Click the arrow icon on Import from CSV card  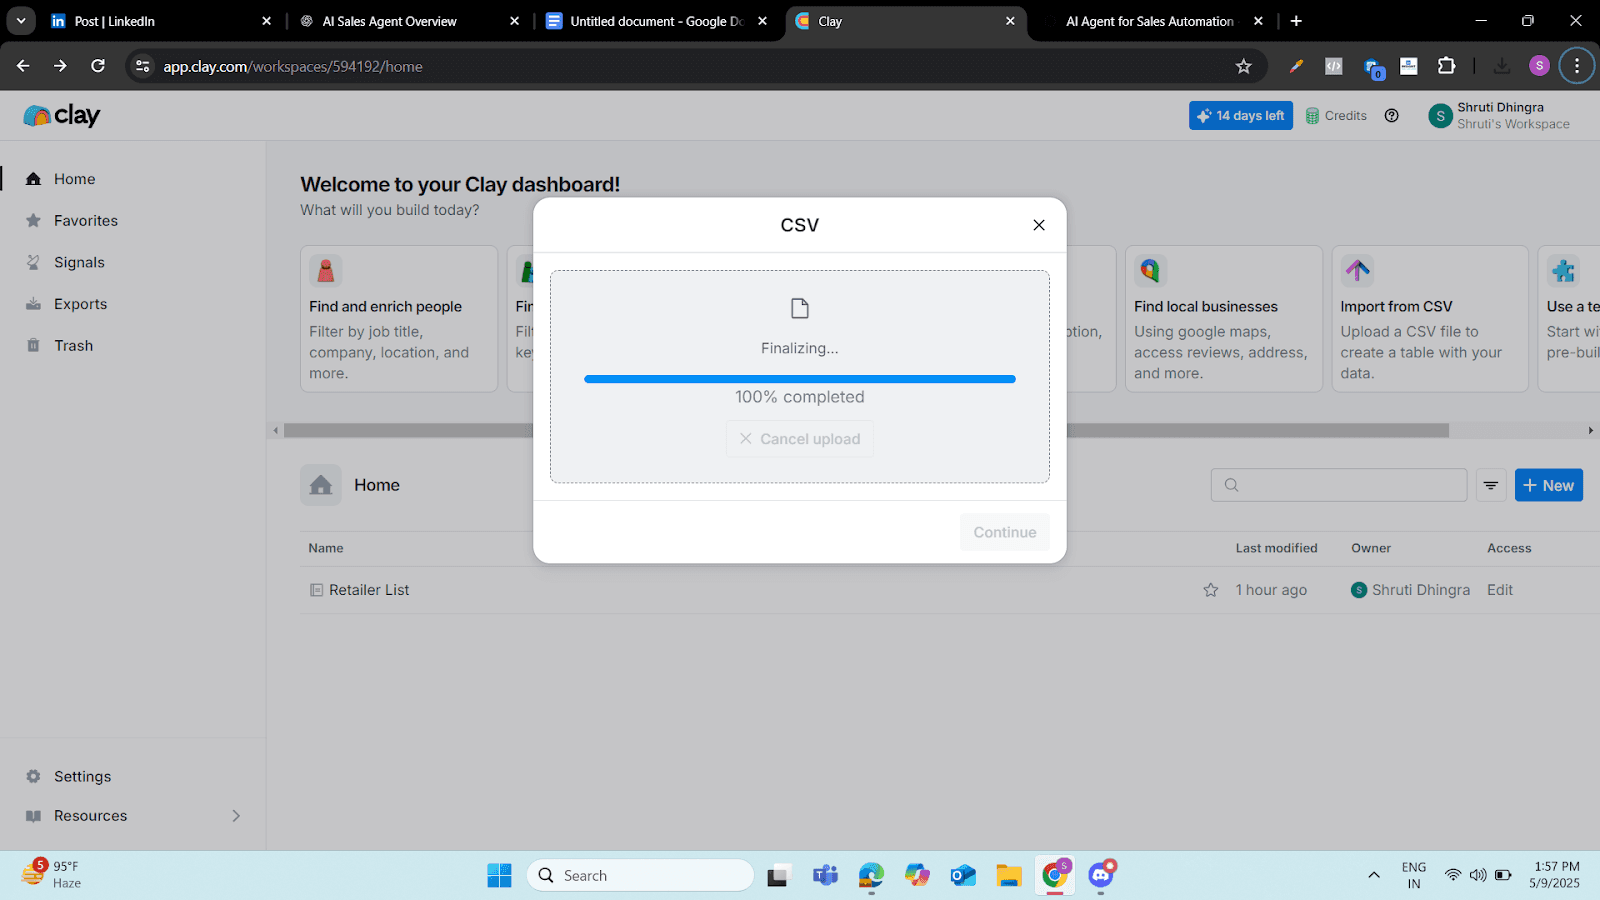pyautogui.click(x=1357, y=271)
